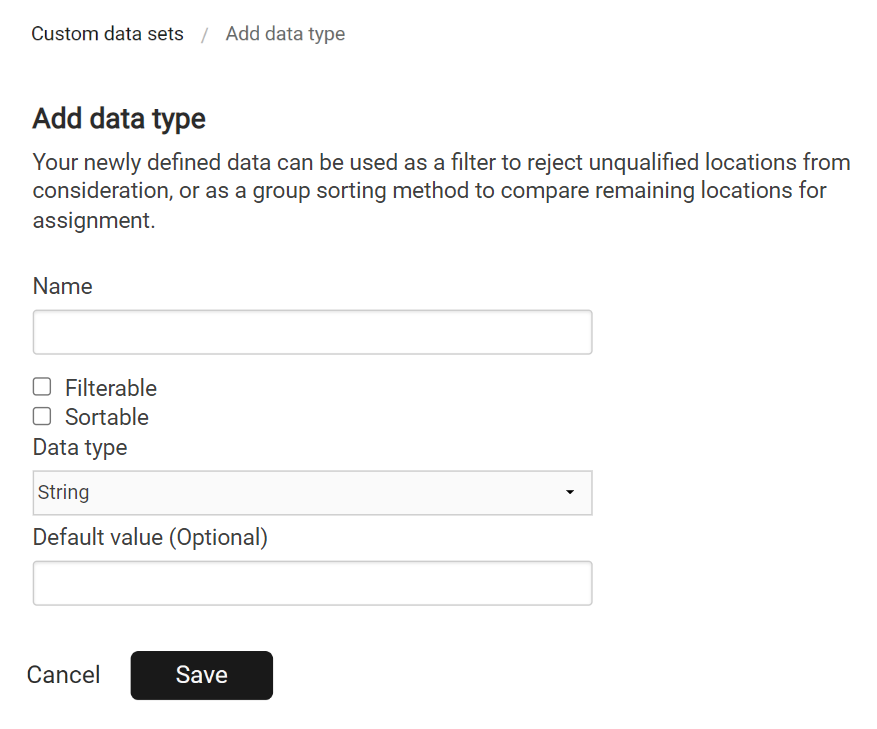The height and width of the screenshot is (729, 877).
Task: Open the Data type dropdown arrow
Action: pyautogui.click(x=569, y=492)
